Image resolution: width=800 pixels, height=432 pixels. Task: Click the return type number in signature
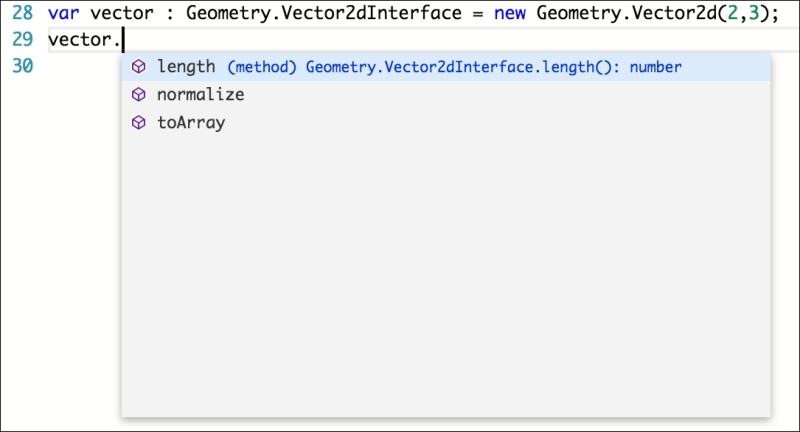click(656, 67)
